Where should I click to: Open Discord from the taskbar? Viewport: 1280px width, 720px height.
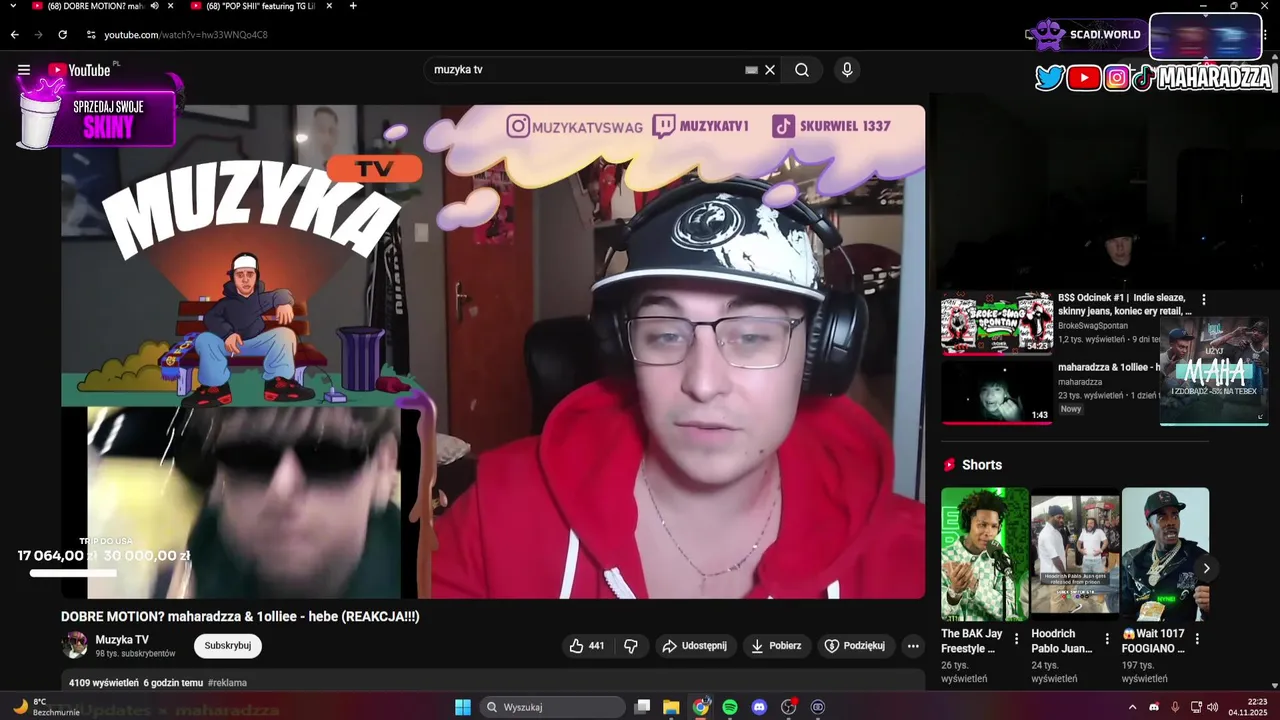click(759, 707)
